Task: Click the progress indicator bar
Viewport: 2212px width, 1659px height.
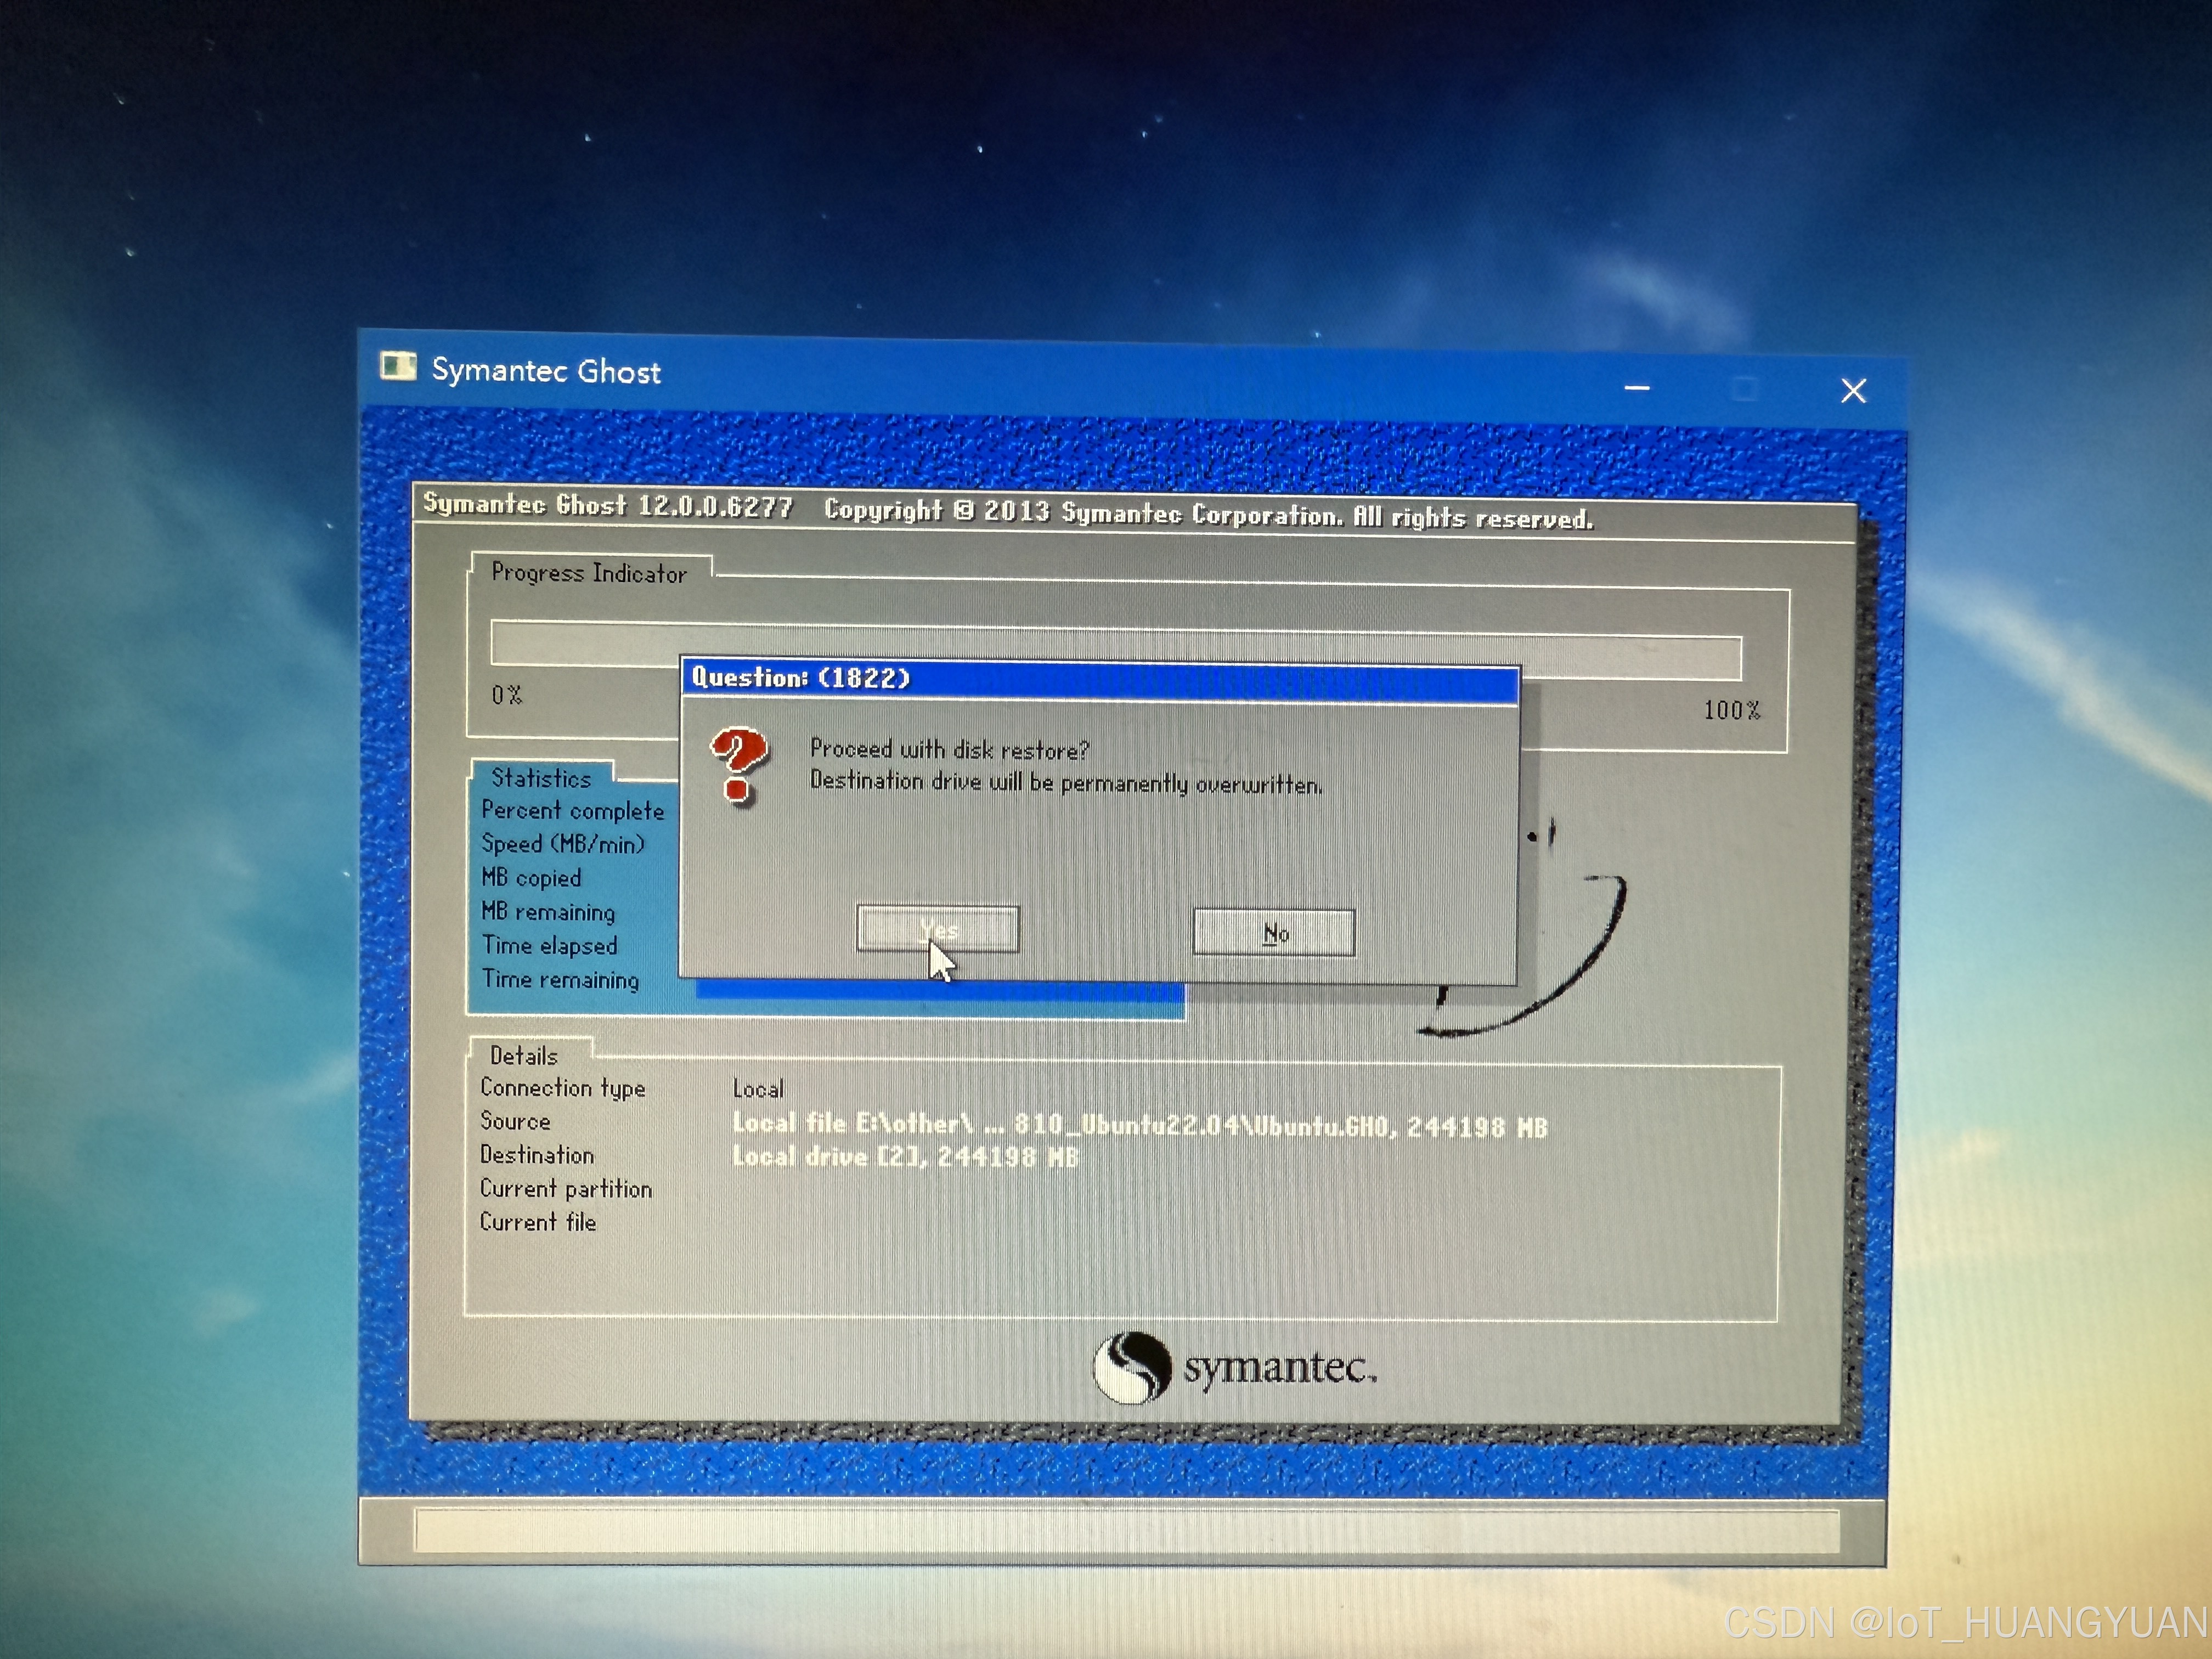Action: [x=1116, y=650]
